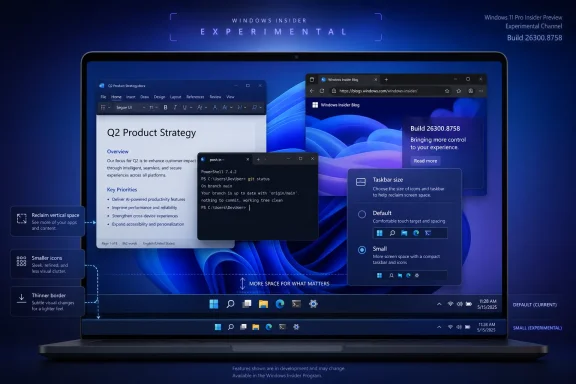Go back in the Edge browser
This screenshot has width=576, height=384.
point(312,91)
